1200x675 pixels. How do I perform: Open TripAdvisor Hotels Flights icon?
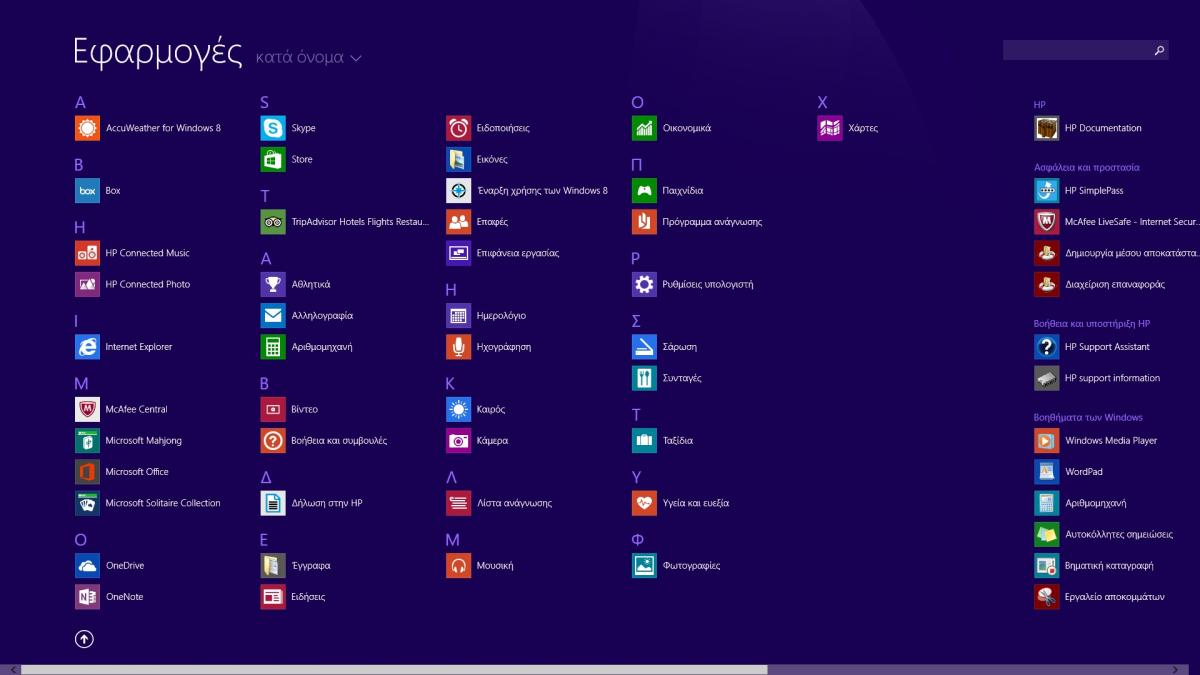(x=273, y=222)
